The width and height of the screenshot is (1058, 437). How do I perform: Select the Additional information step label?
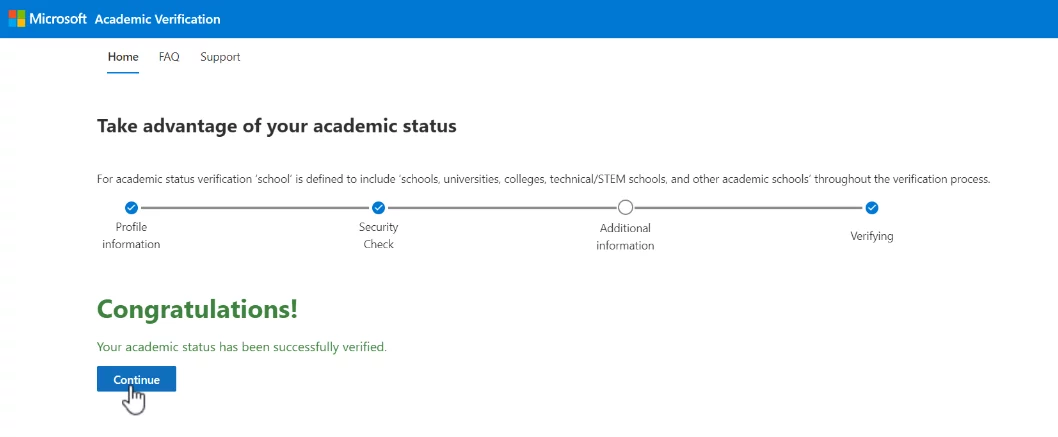[x=625, y=237]
